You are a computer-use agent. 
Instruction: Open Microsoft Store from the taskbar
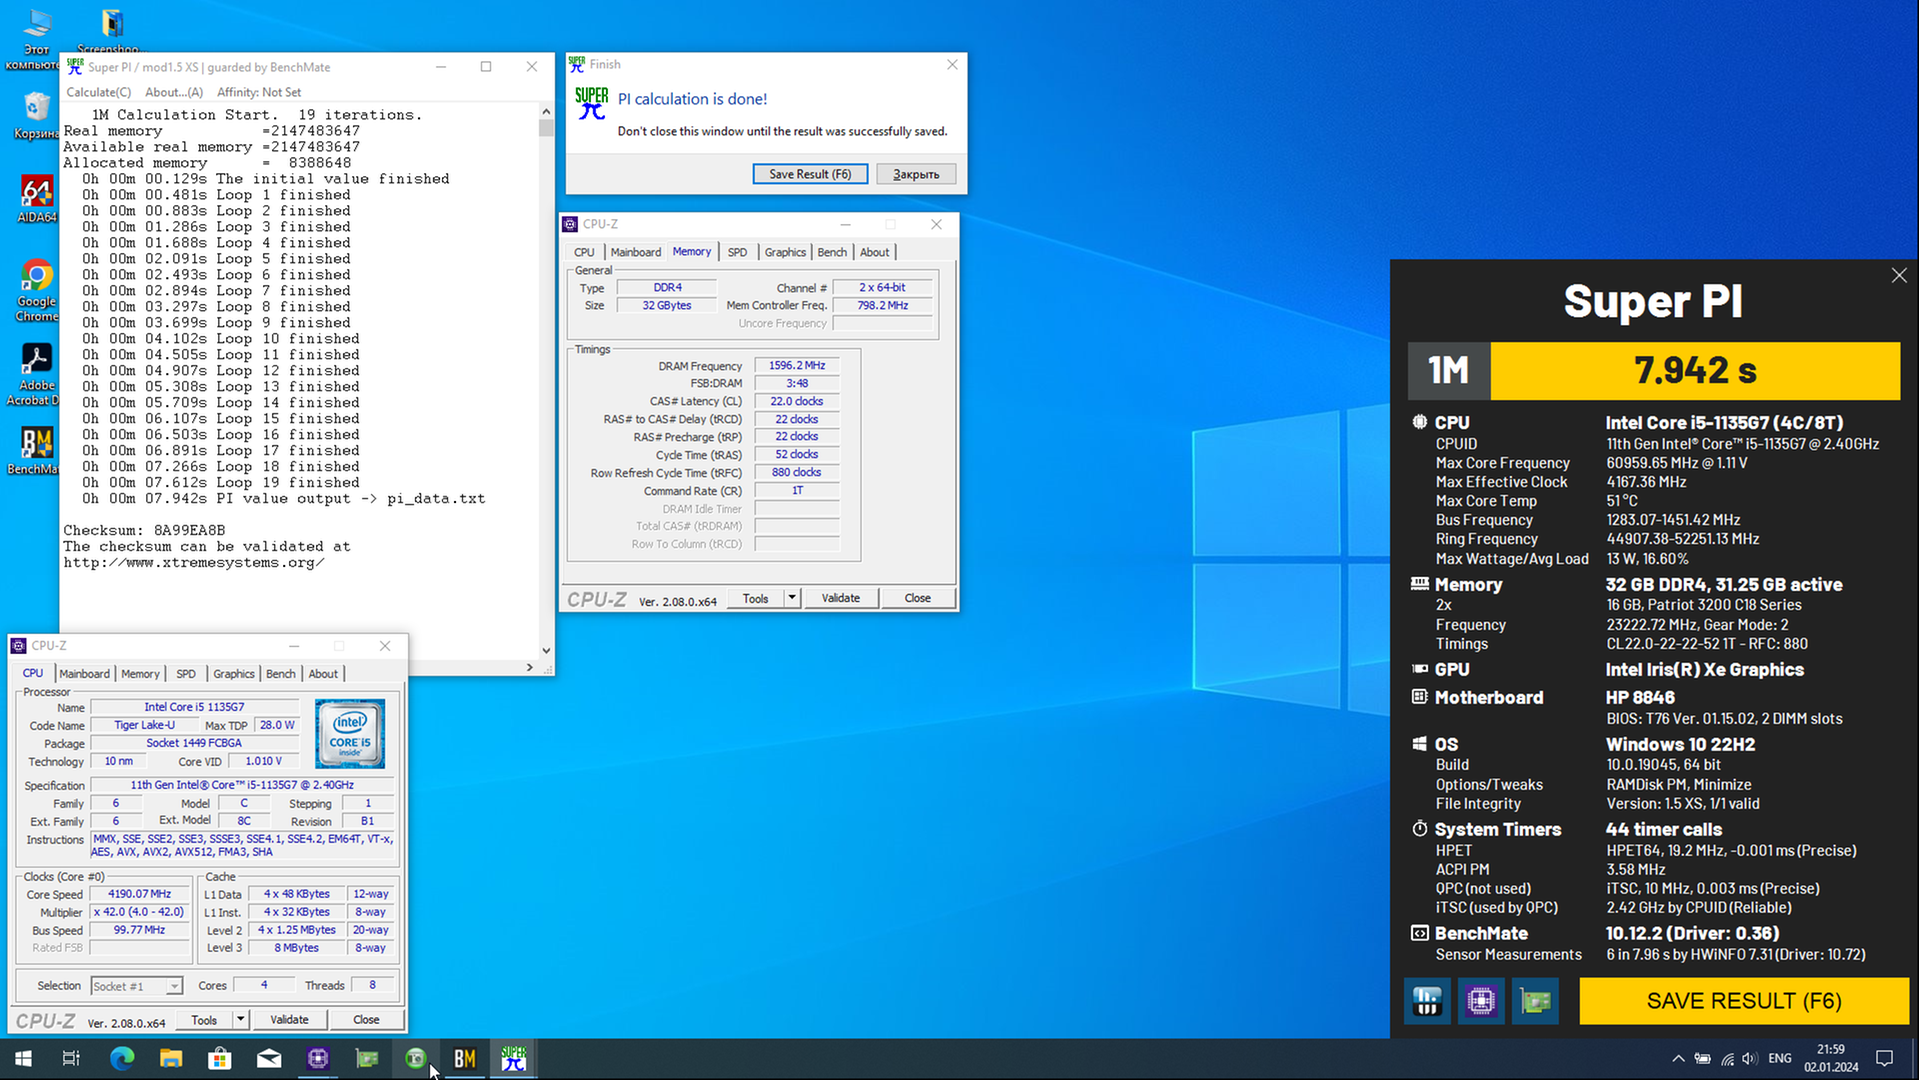tap(219, 1058)
